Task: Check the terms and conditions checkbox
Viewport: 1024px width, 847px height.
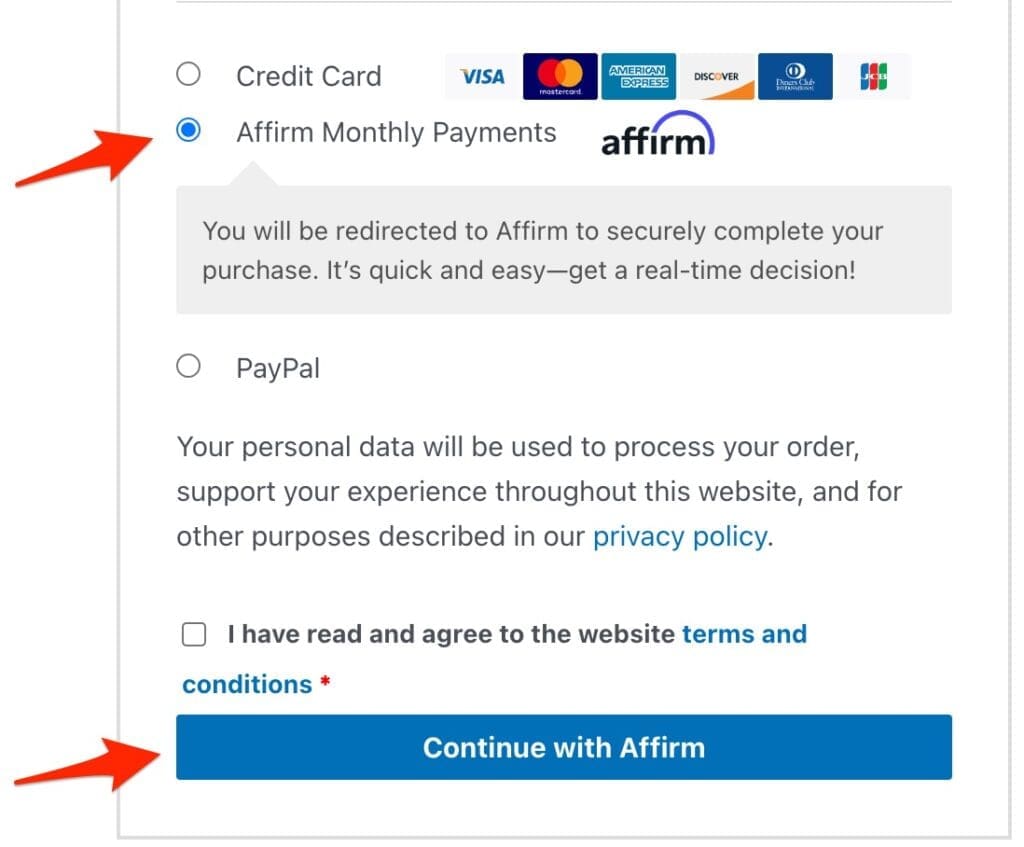Action: click(x=194, y=634)
